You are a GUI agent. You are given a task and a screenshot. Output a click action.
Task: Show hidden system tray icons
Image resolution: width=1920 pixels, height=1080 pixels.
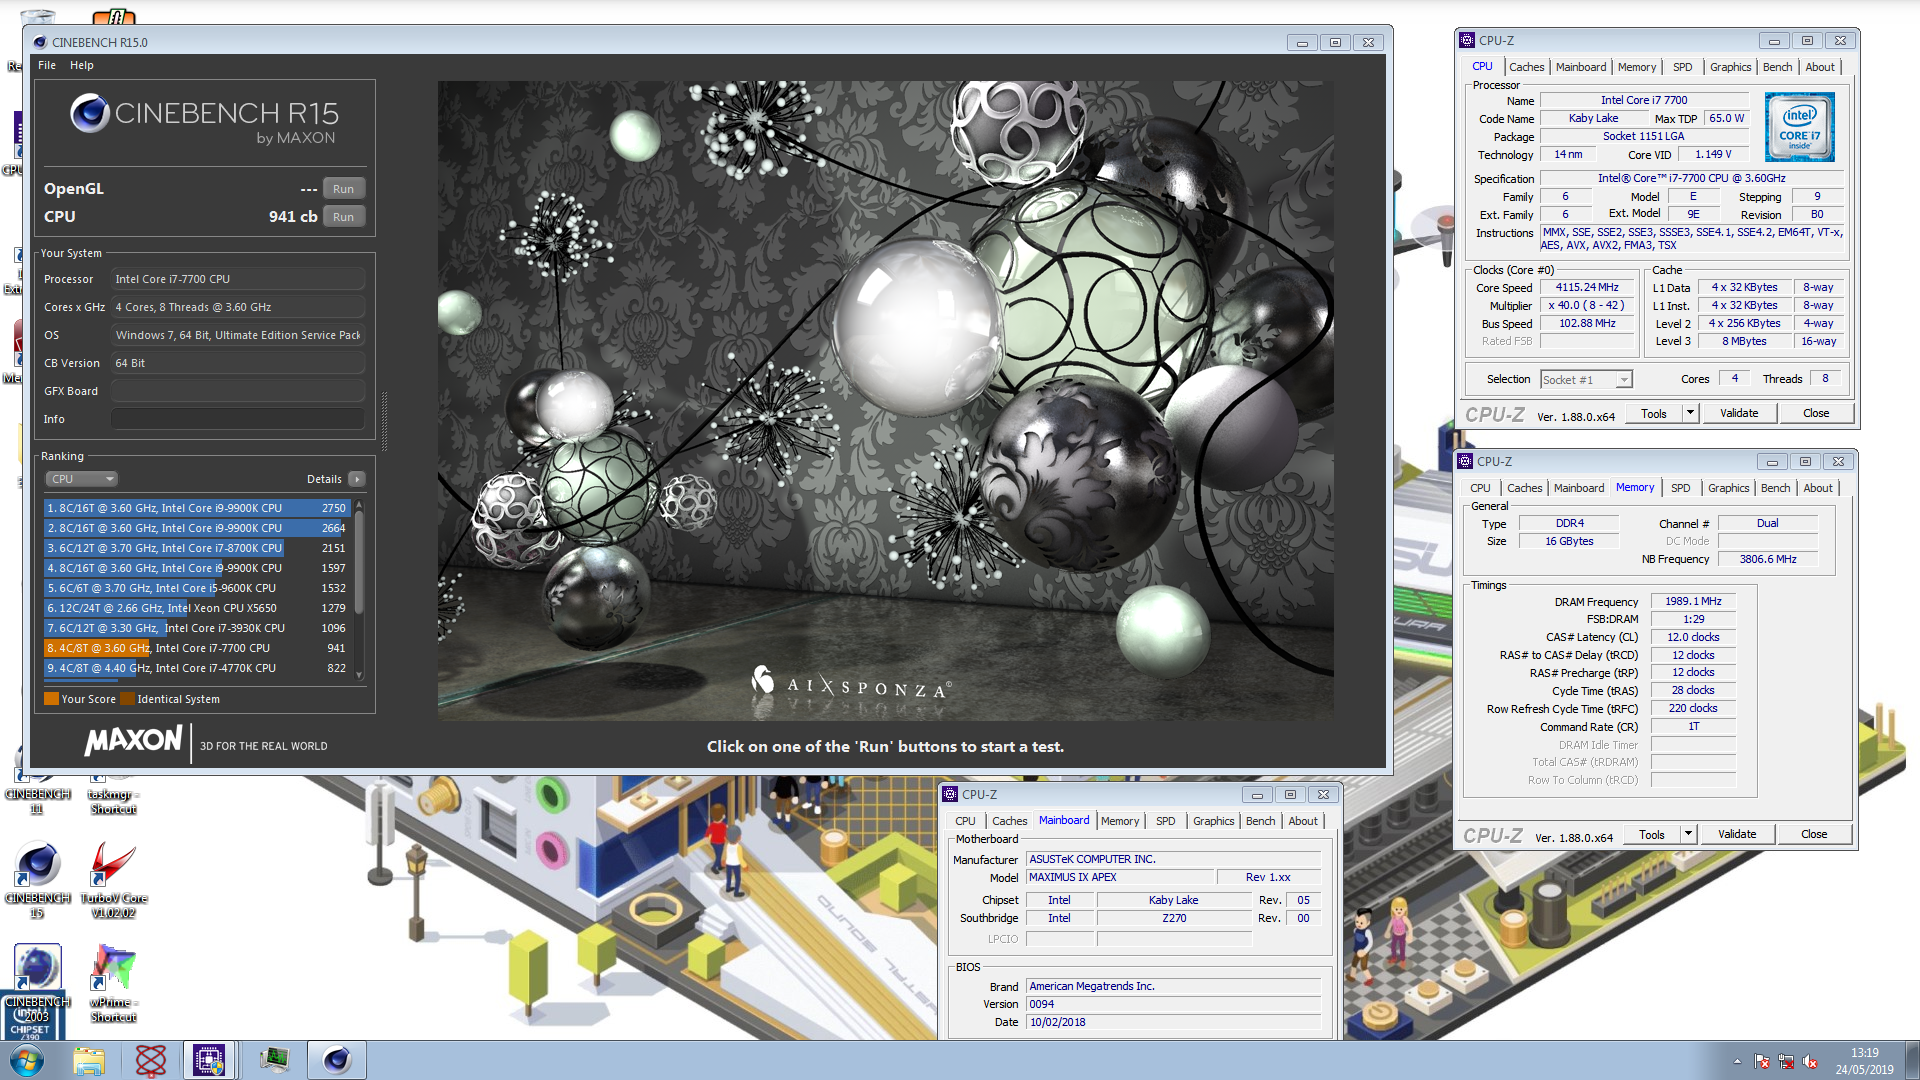click(x=1737, y=1061)
